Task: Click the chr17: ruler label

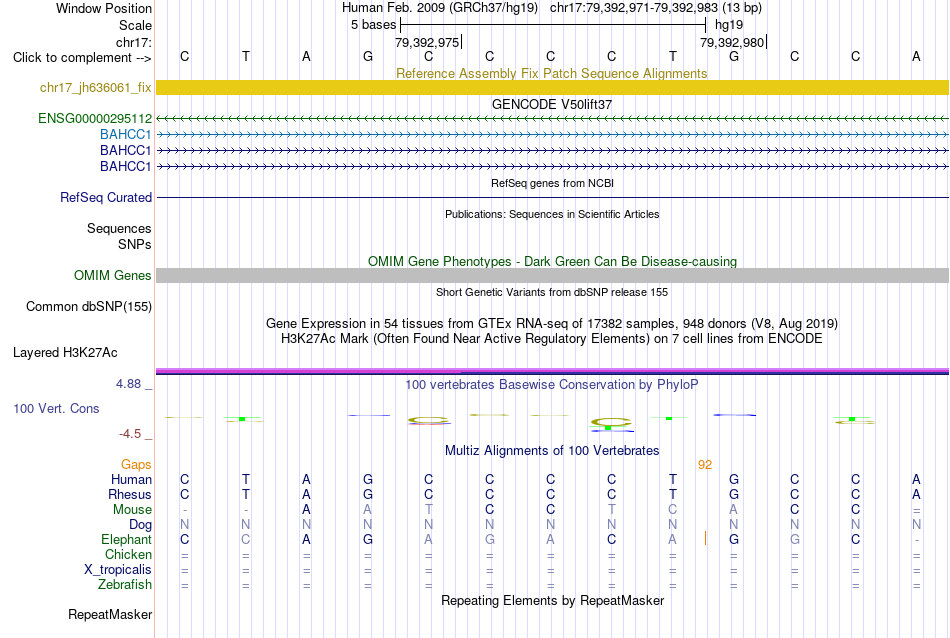Action: tap(133, 42)
